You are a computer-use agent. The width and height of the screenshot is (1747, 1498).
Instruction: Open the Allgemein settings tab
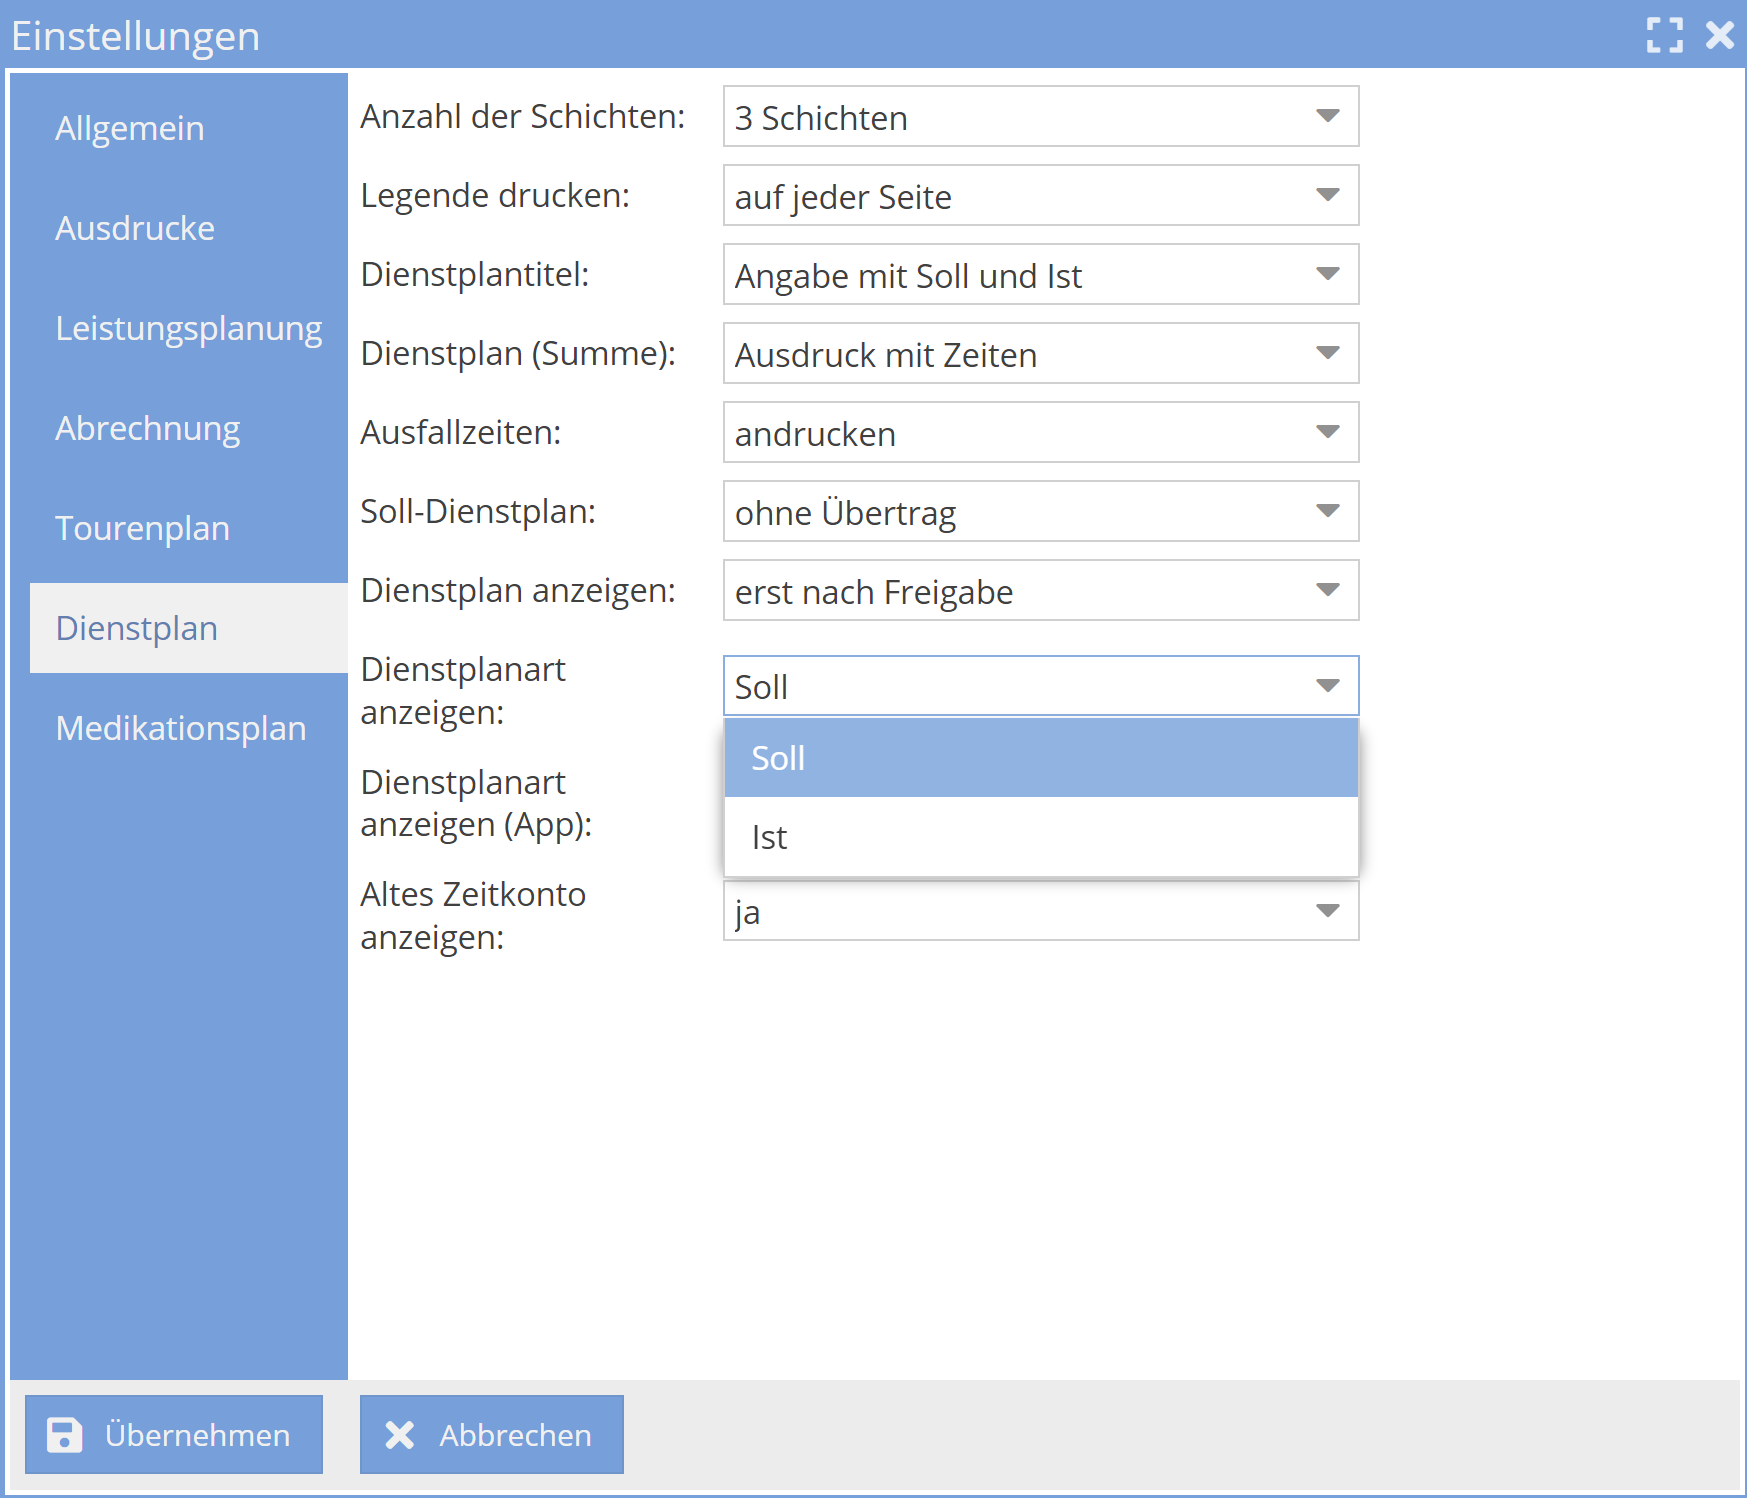pyautogui.click(x=130, y=128)
